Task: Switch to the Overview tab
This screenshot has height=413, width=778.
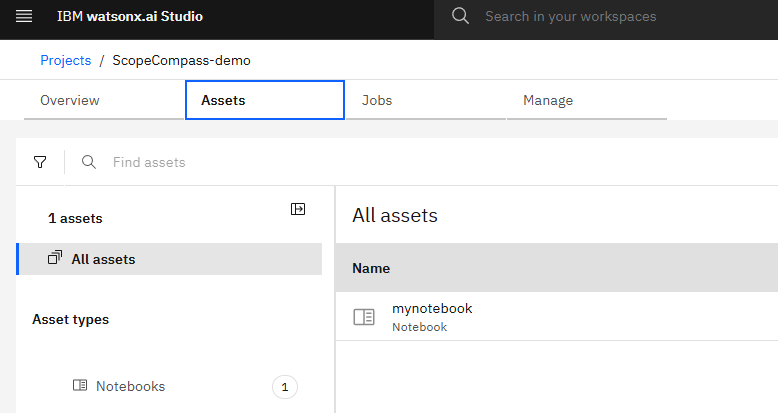Action: click(70, 100)
